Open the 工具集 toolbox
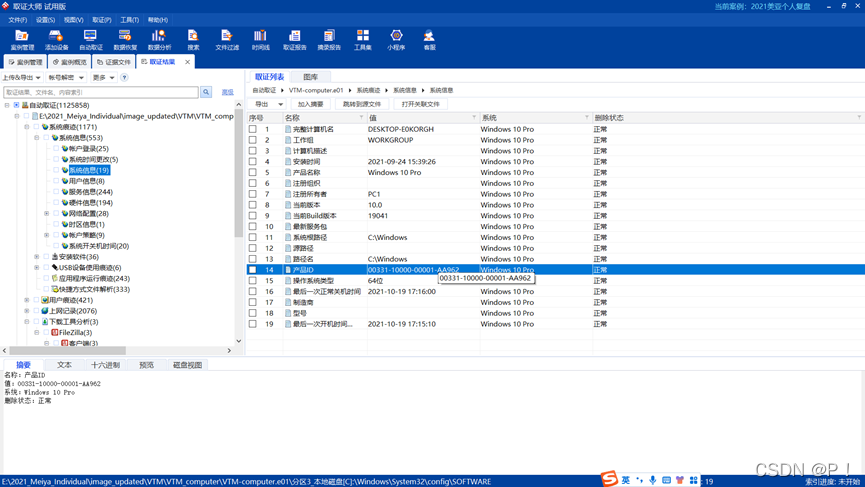 tap(362, 40)
